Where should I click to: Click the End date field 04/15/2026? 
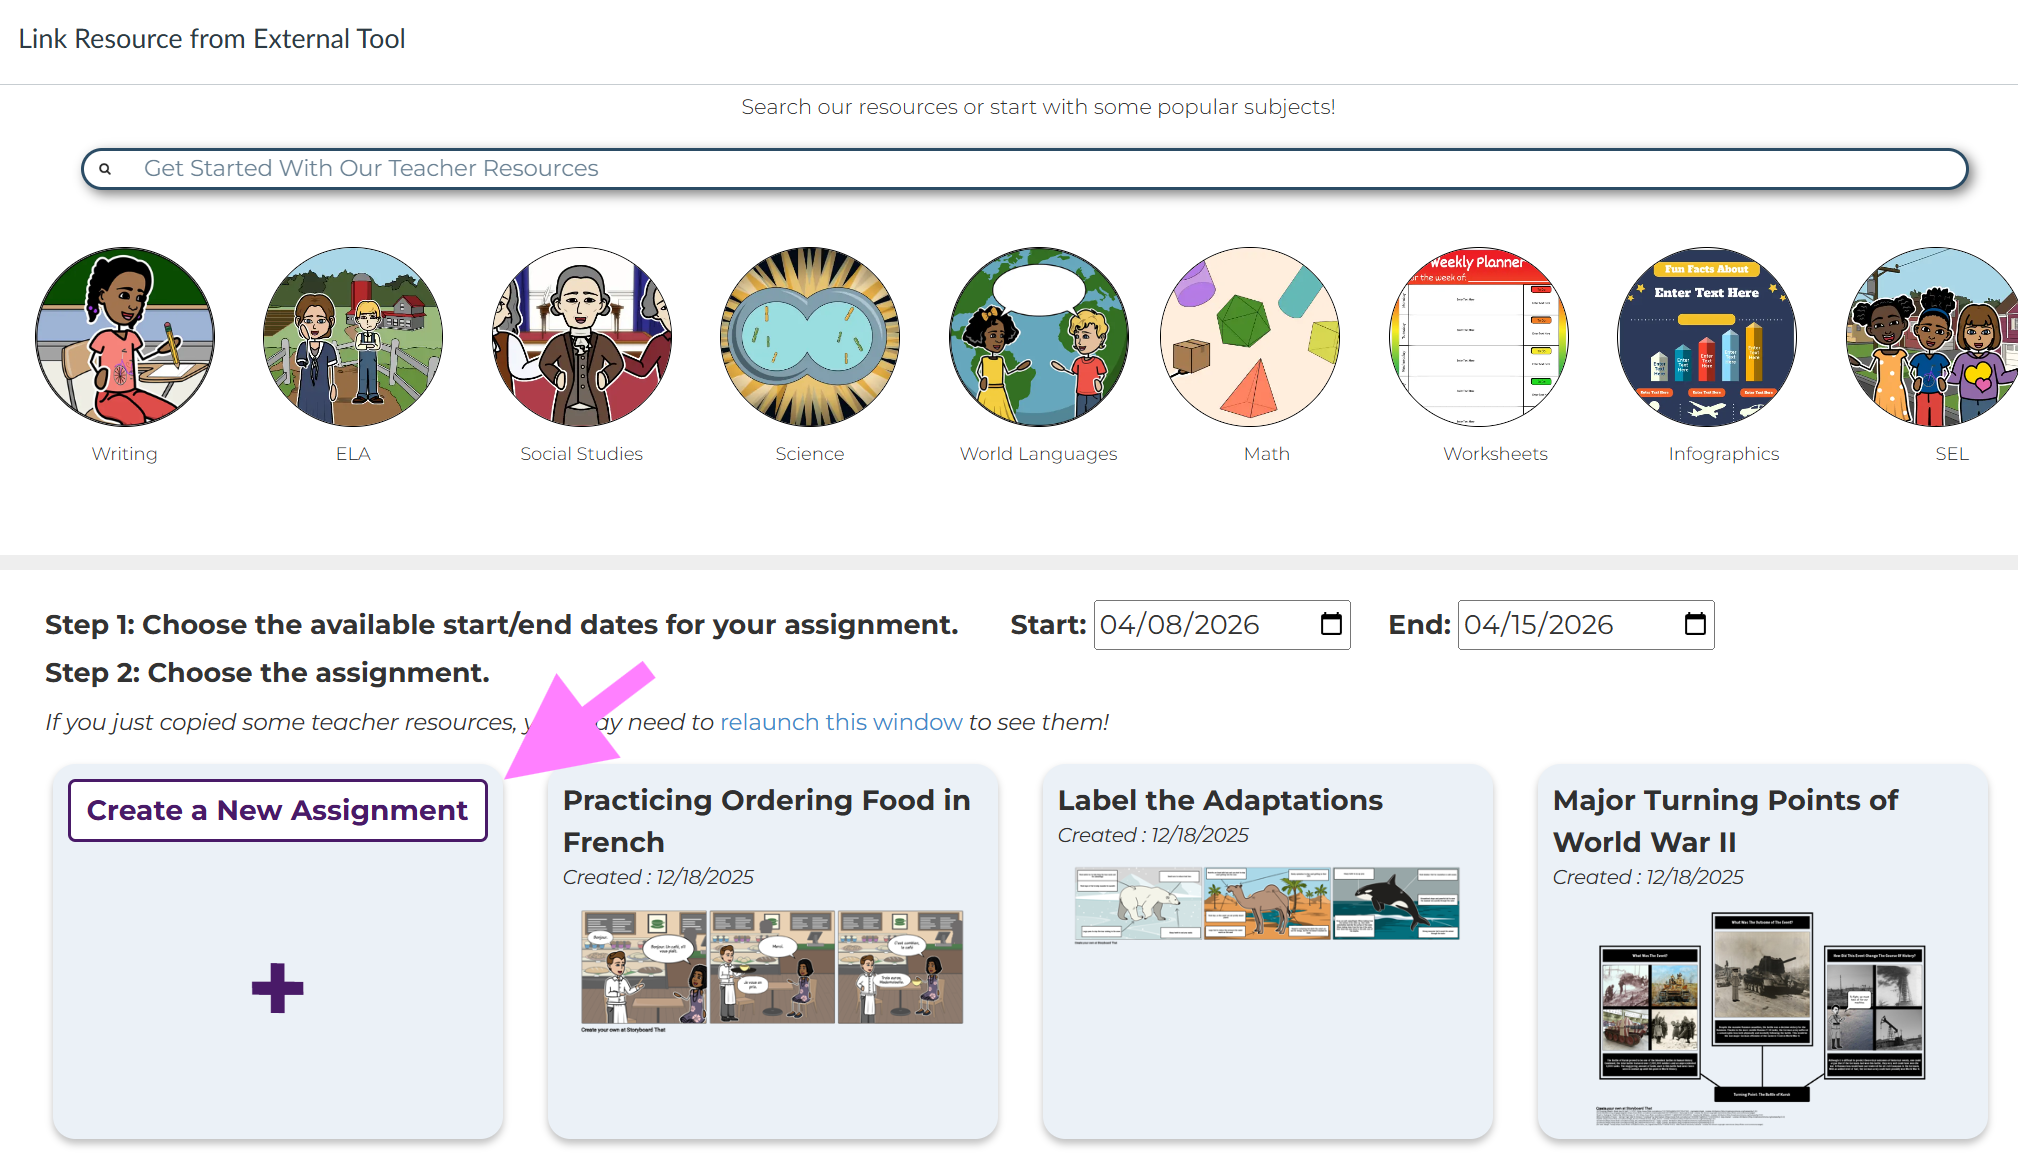tap(1540, 625)
